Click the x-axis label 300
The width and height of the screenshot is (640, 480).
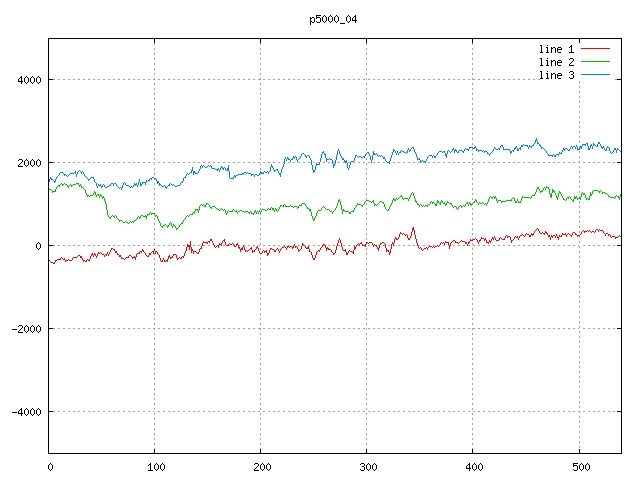point(368,467)
